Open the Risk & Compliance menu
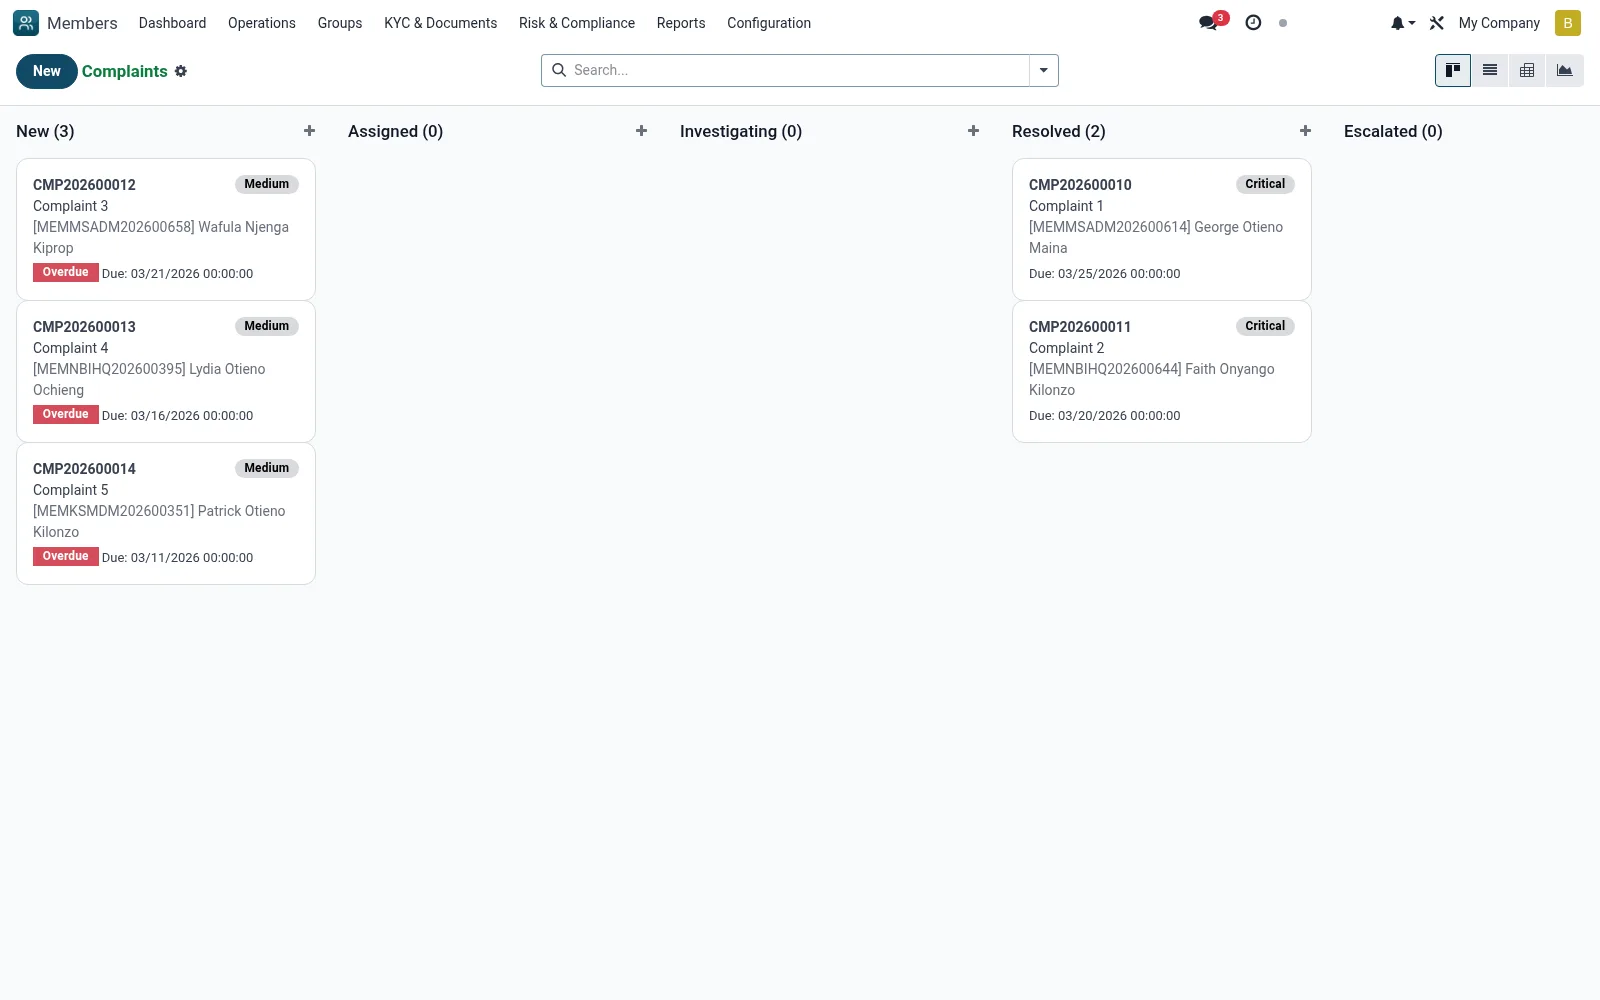The width and height of the screenshot is (1600, 1000). point(577,23)
